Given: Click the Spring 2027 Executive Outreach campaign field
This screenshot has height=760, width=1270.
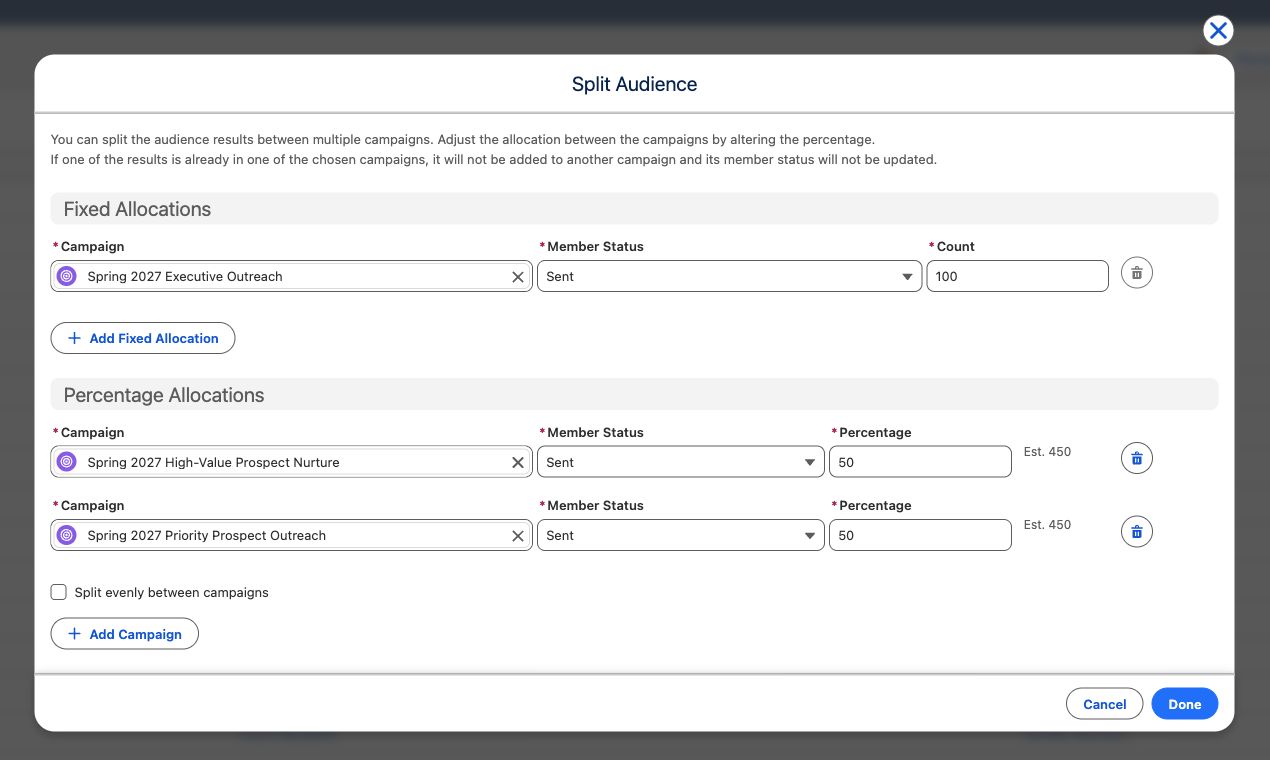Looking at the screenshot, I should [x=291, y=276].
